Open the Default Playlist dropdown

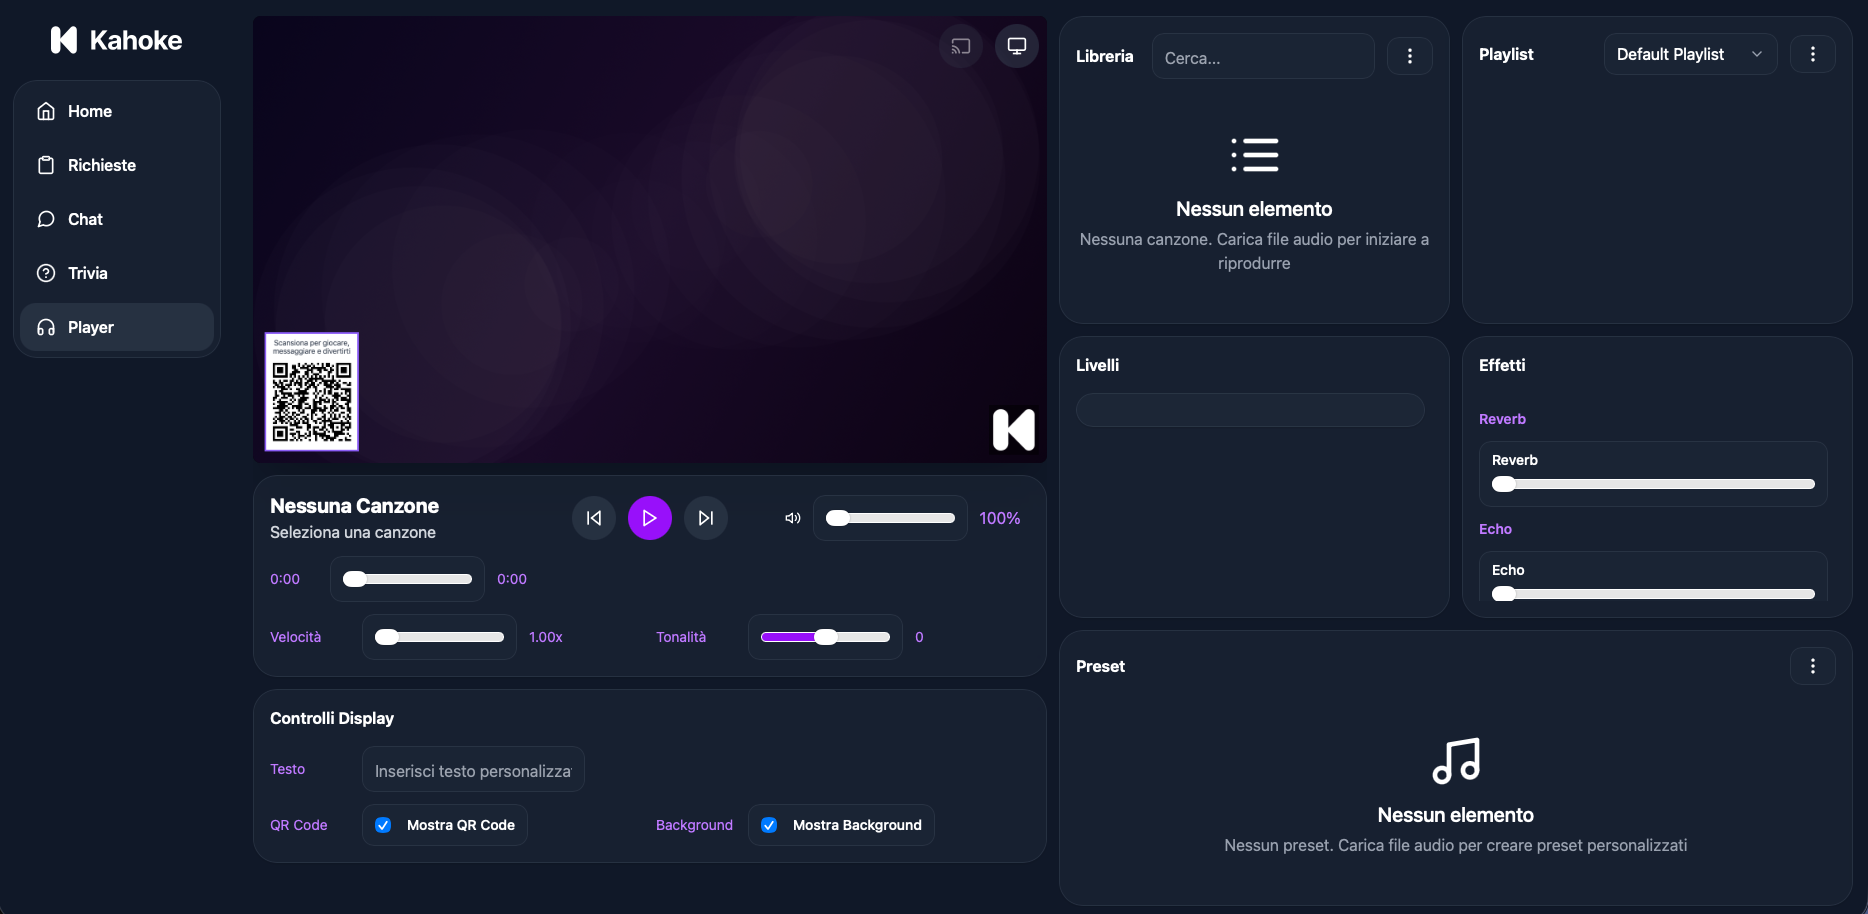click(x=1689, y=54)
